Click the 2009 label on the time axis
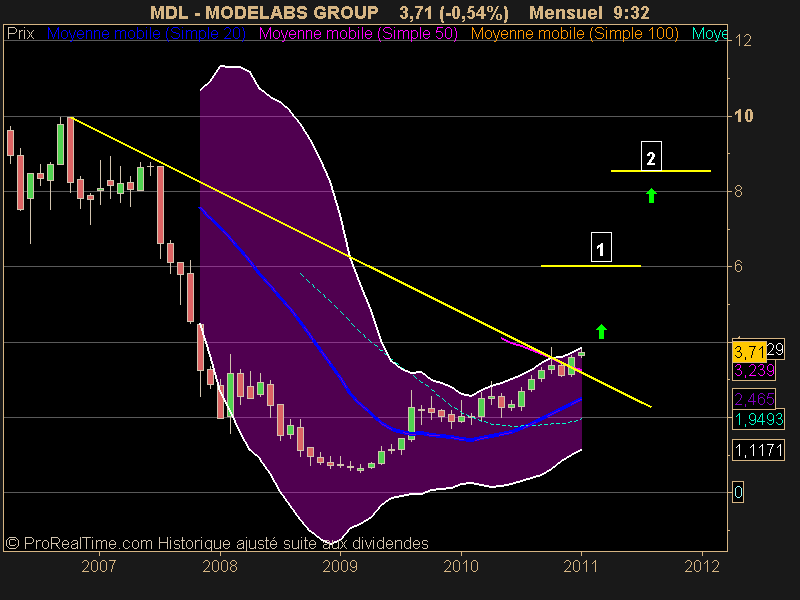Image resolution: width=800 pixels, height=600 pixels. (x=340, y=566)
